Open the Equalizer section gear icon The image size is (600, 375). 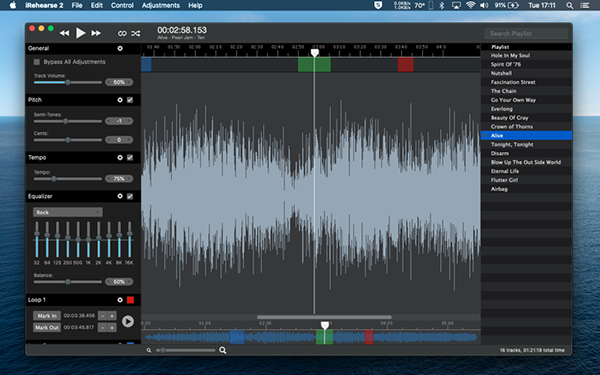(120, 196)
